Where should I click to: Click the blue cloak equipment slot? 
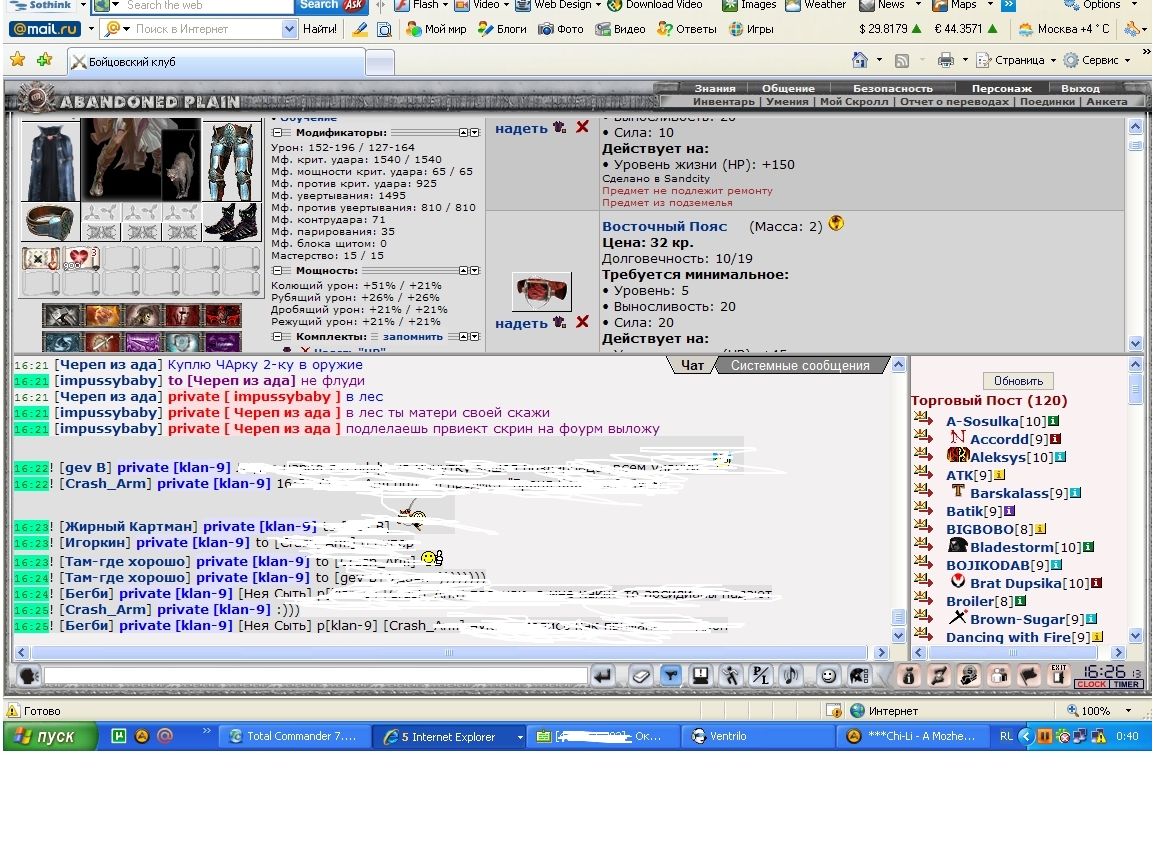click(51, 162)
